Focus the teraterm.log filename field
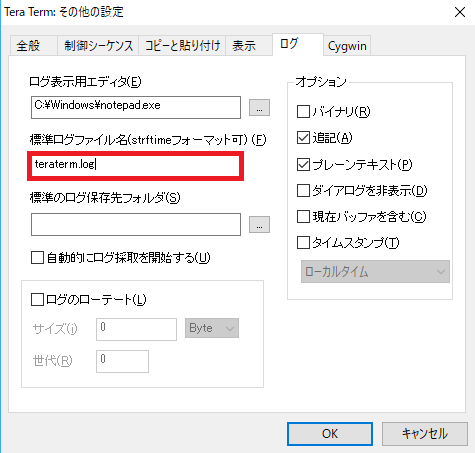 click(x=136, y=166)
